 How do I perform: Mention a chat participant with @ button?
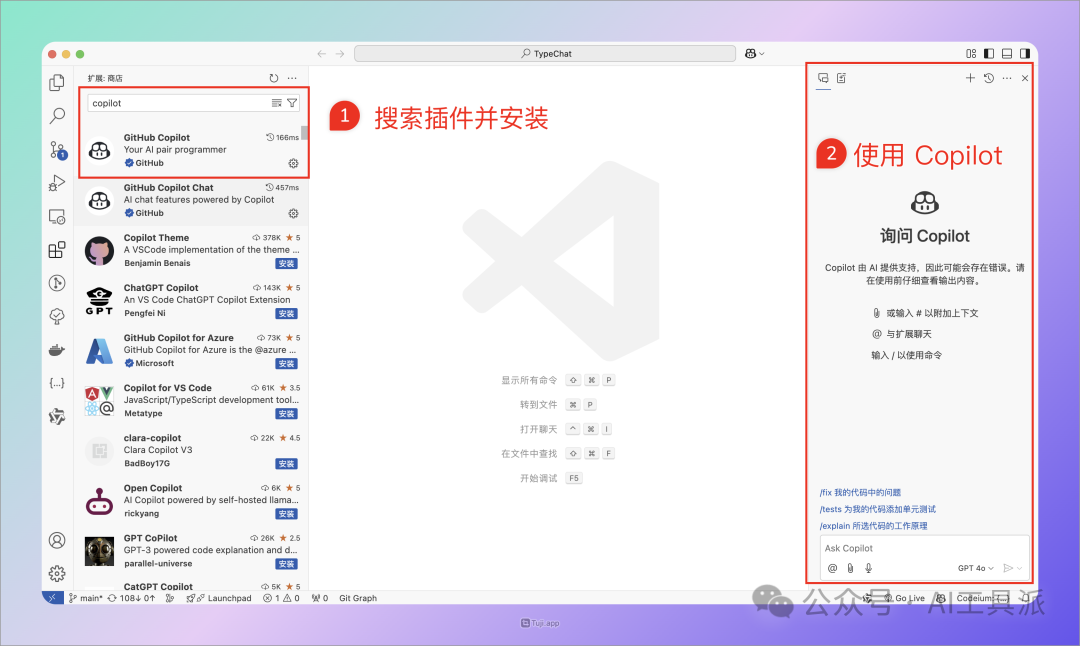coord(833,568)
